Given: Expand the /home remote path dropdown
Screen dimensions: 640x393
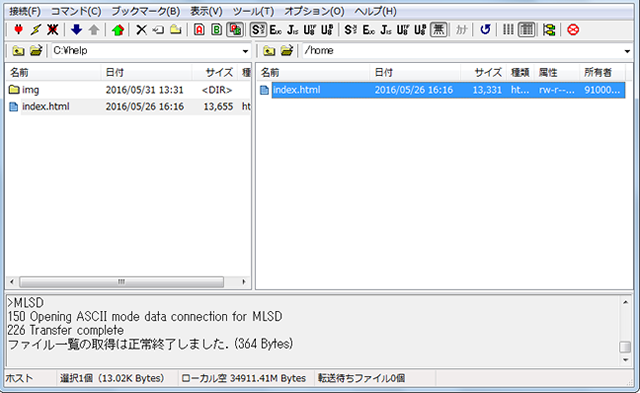Looking at the screenshot, I should pos(627,51).
